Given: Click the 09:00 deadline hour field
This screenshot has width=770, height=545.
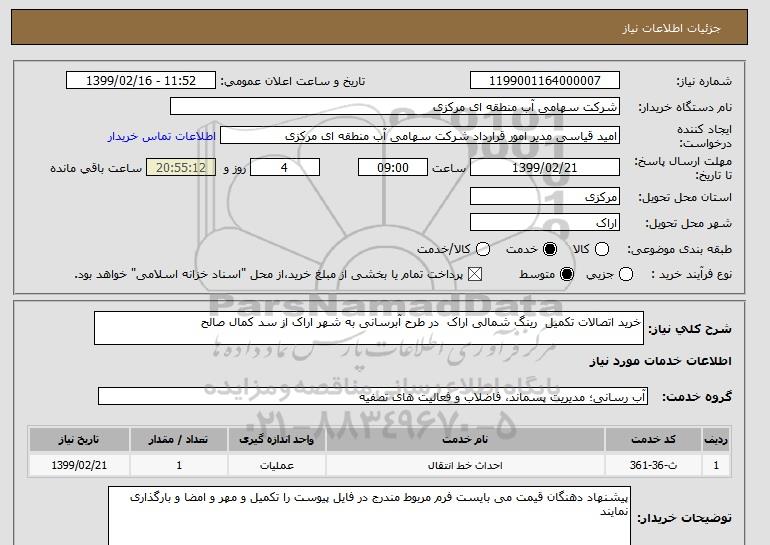Looking at the screenshot, I should (x=393, y=167).
